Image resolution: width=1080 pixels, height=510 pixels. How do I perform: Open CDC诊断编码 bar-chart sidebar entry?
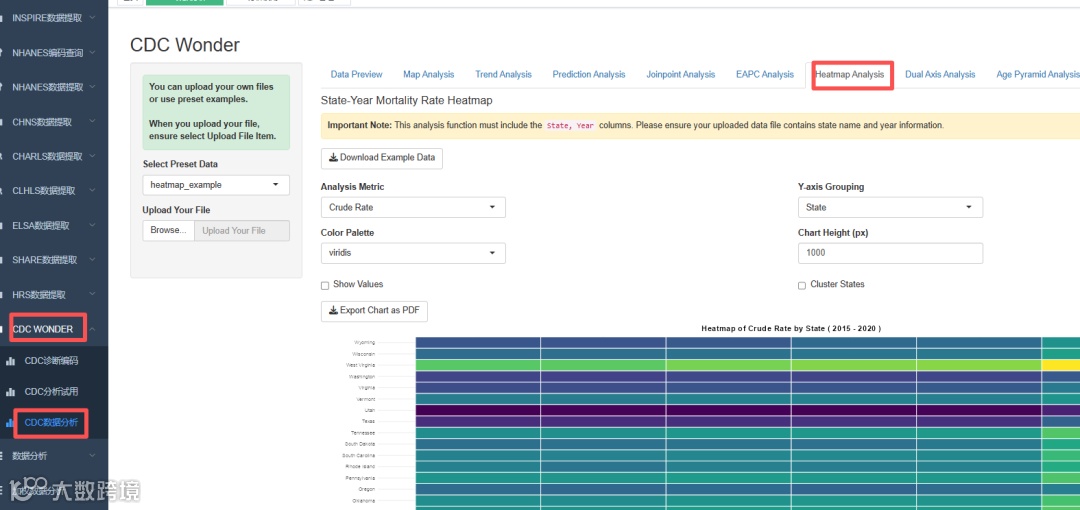[52, 360]
